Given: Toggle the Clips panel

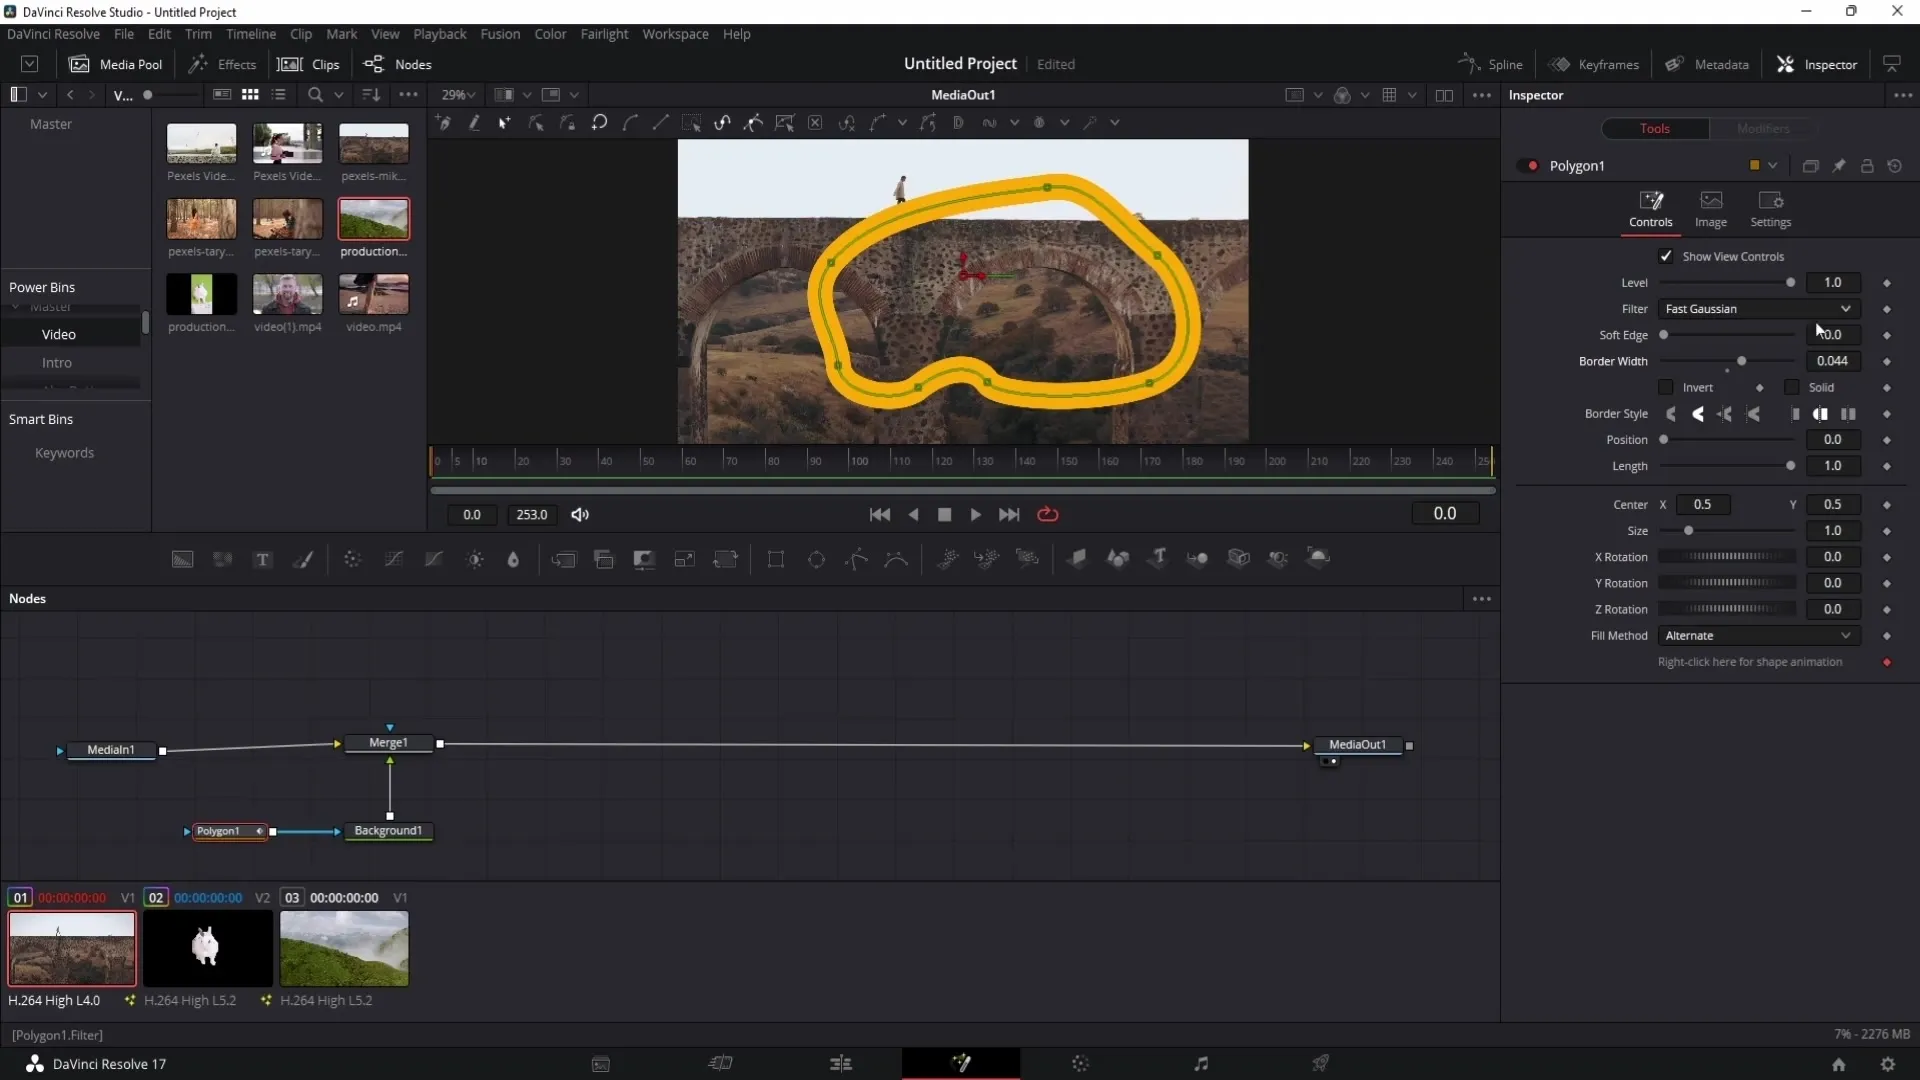Looking at the screenshot, I should (309, 64).
